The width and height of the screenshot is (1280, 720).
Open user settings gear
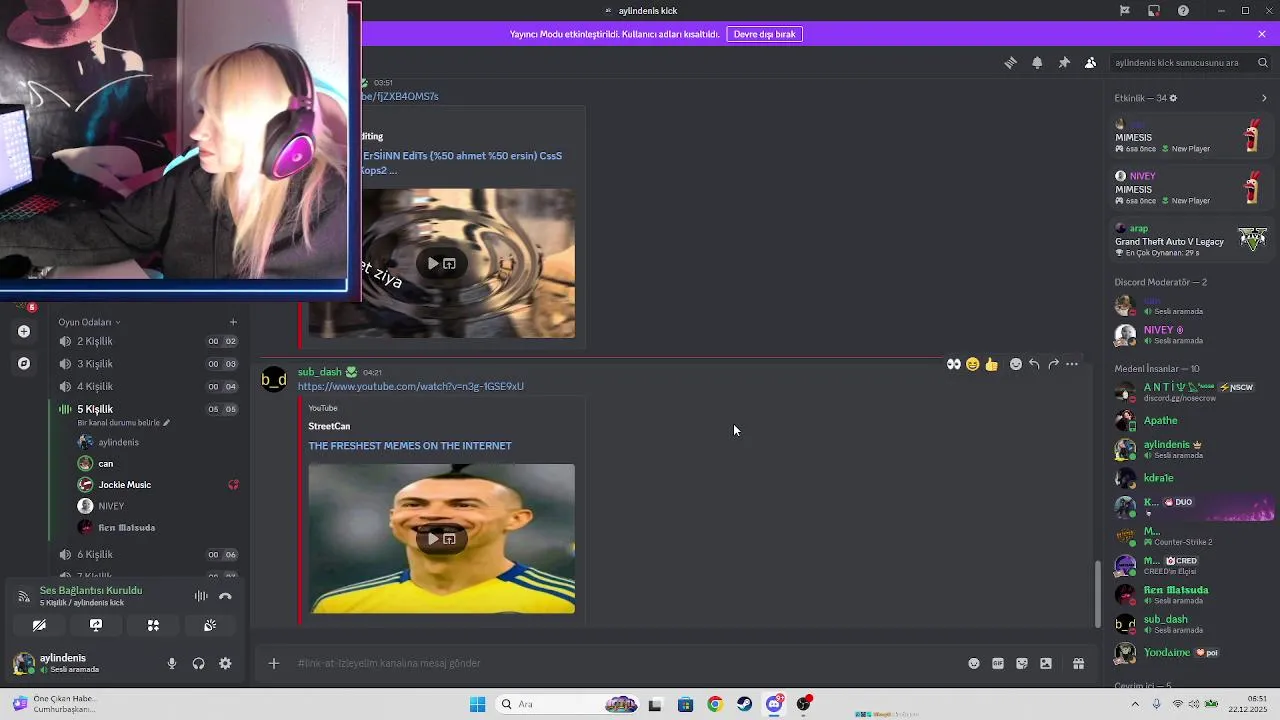[225, 663]
